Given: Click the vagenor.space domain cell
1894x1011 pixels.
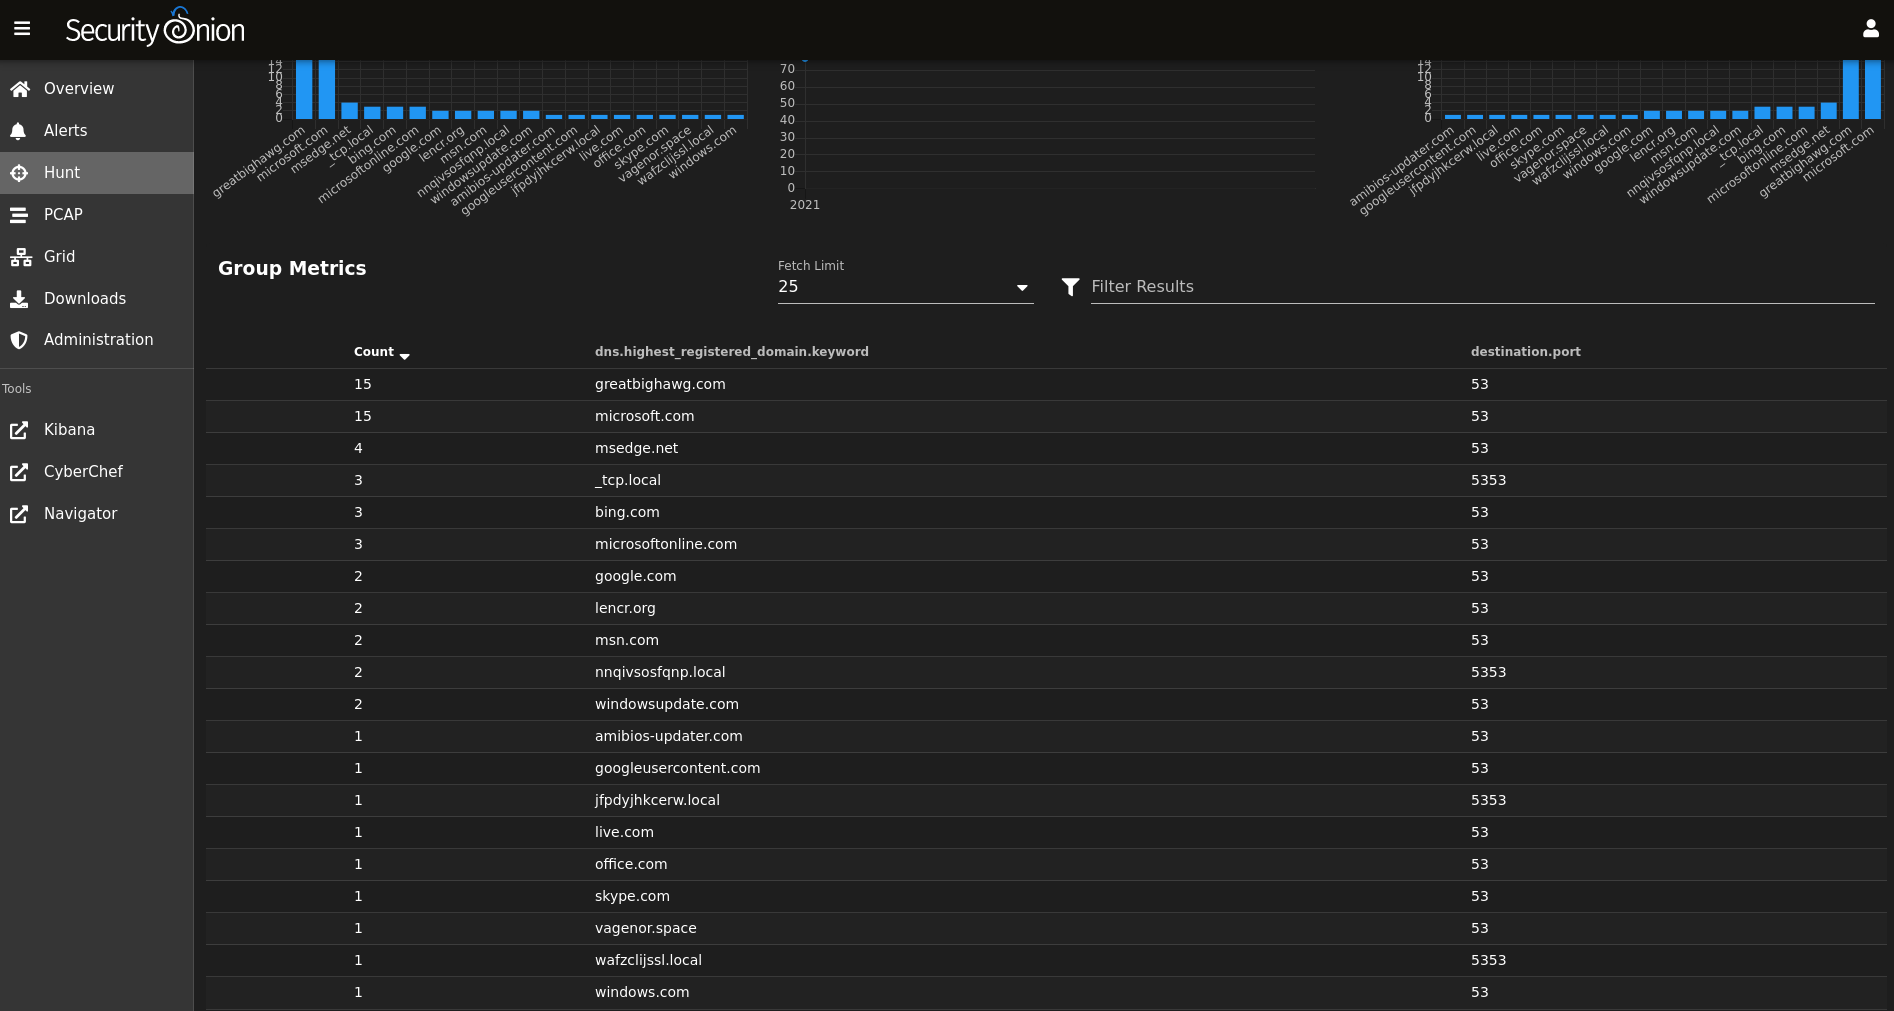Looking at the screenshot, I should 646,928.
